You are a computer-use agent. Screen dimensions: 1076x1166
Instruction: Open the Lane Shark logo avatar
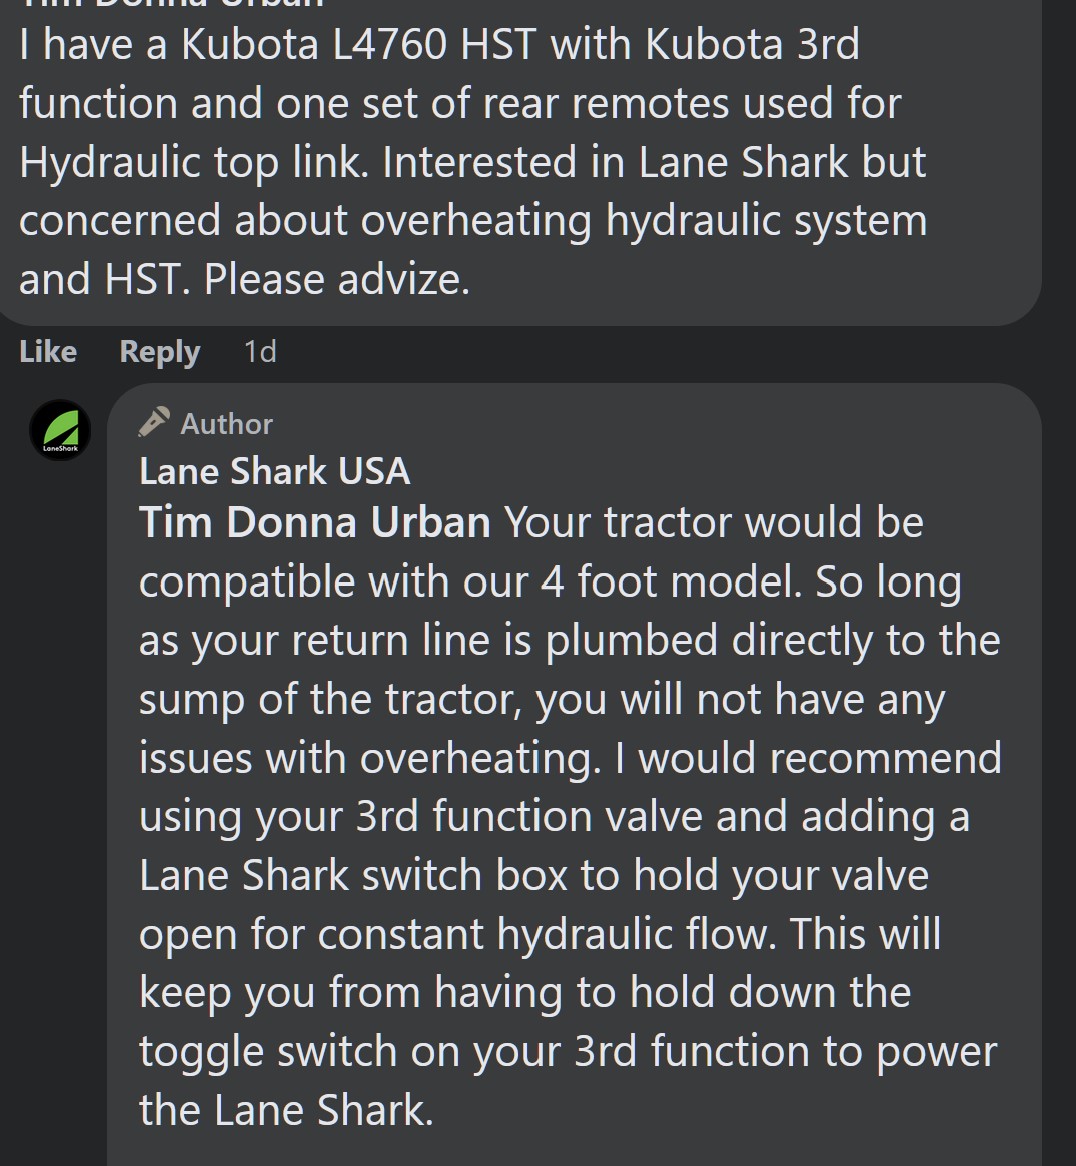[x=60, y=430]
